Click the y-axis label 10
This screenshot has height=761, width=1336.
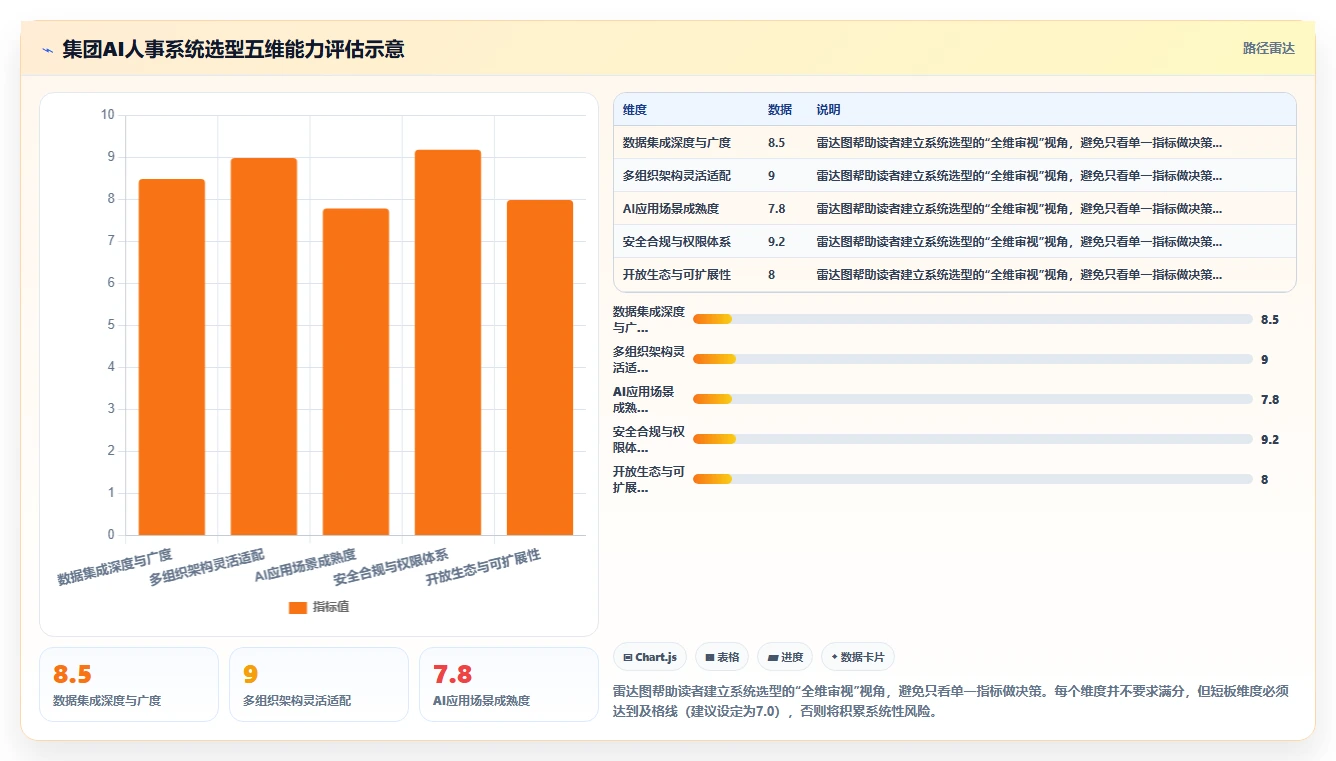coord(108,115)
